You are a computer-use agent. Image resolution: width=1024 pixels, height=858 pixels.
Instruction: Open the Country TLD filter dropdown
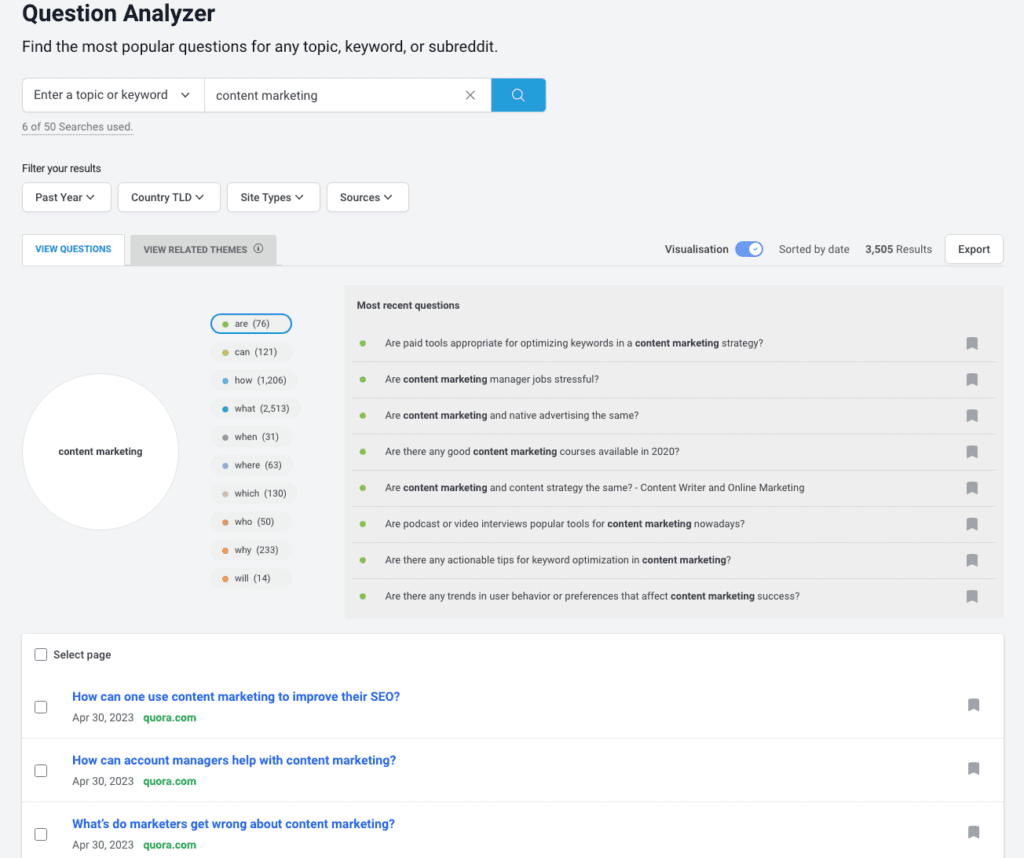168,197
